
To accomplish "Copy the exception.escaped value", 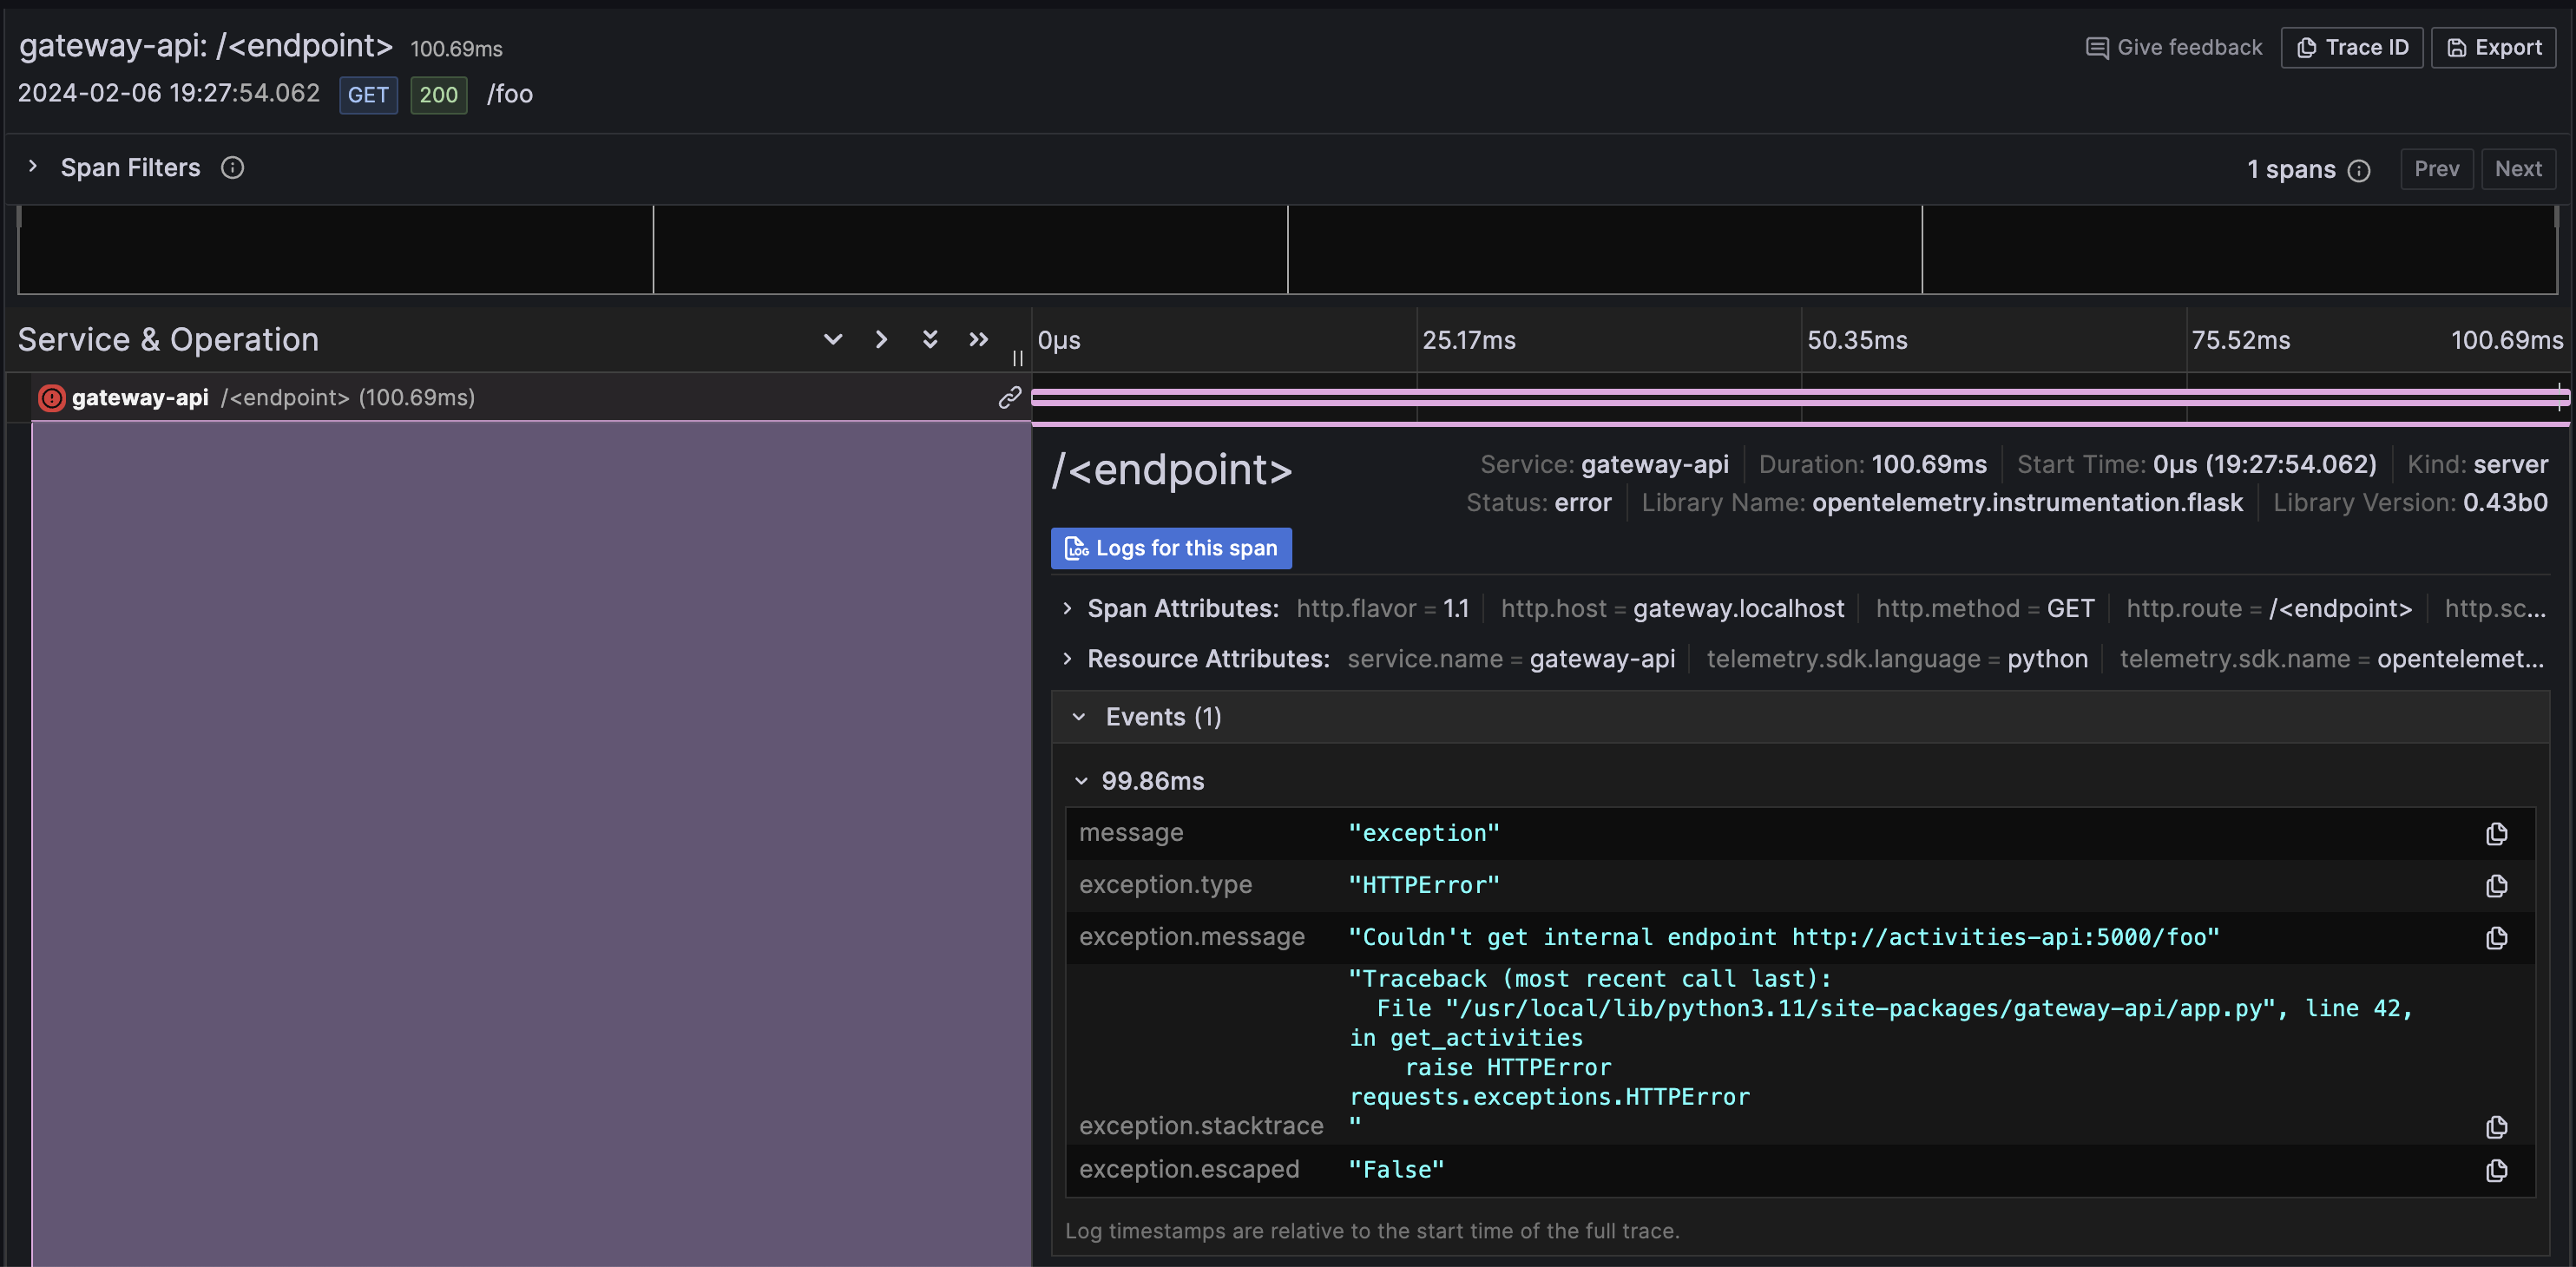I will pos(2496,1170).
